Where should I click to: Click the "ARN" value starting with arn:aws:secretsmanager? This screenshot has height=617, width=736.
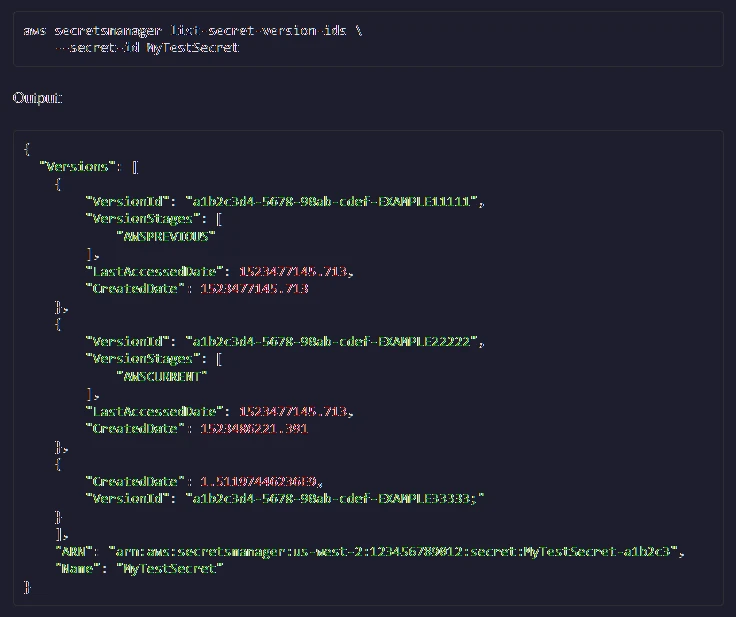click(393, 551)
